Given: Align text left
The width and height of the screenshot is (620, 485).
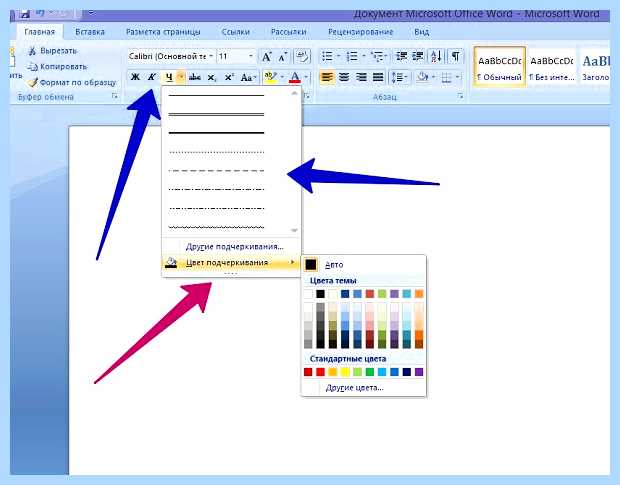Looking at the screenshot, I should (327, 77).
